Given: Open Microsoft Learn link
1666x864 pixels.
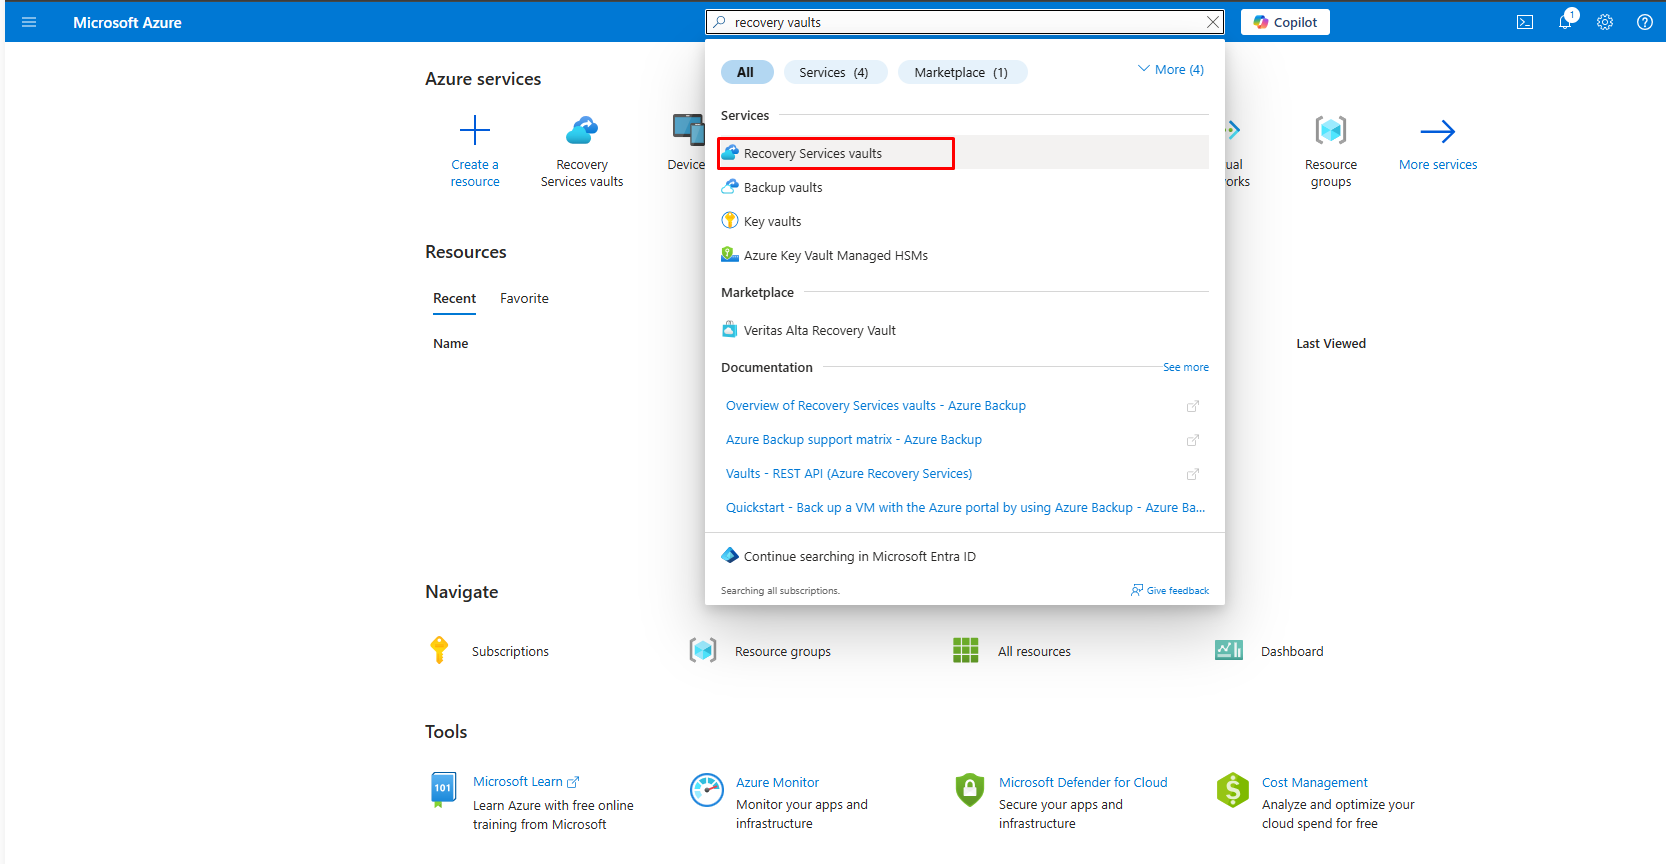Looking at the screenshot, I should point(518,782).
